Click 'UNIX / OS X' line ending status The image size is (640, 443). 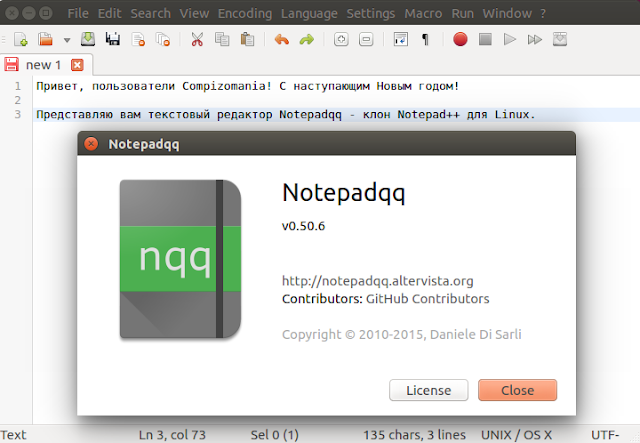[516, 435]
